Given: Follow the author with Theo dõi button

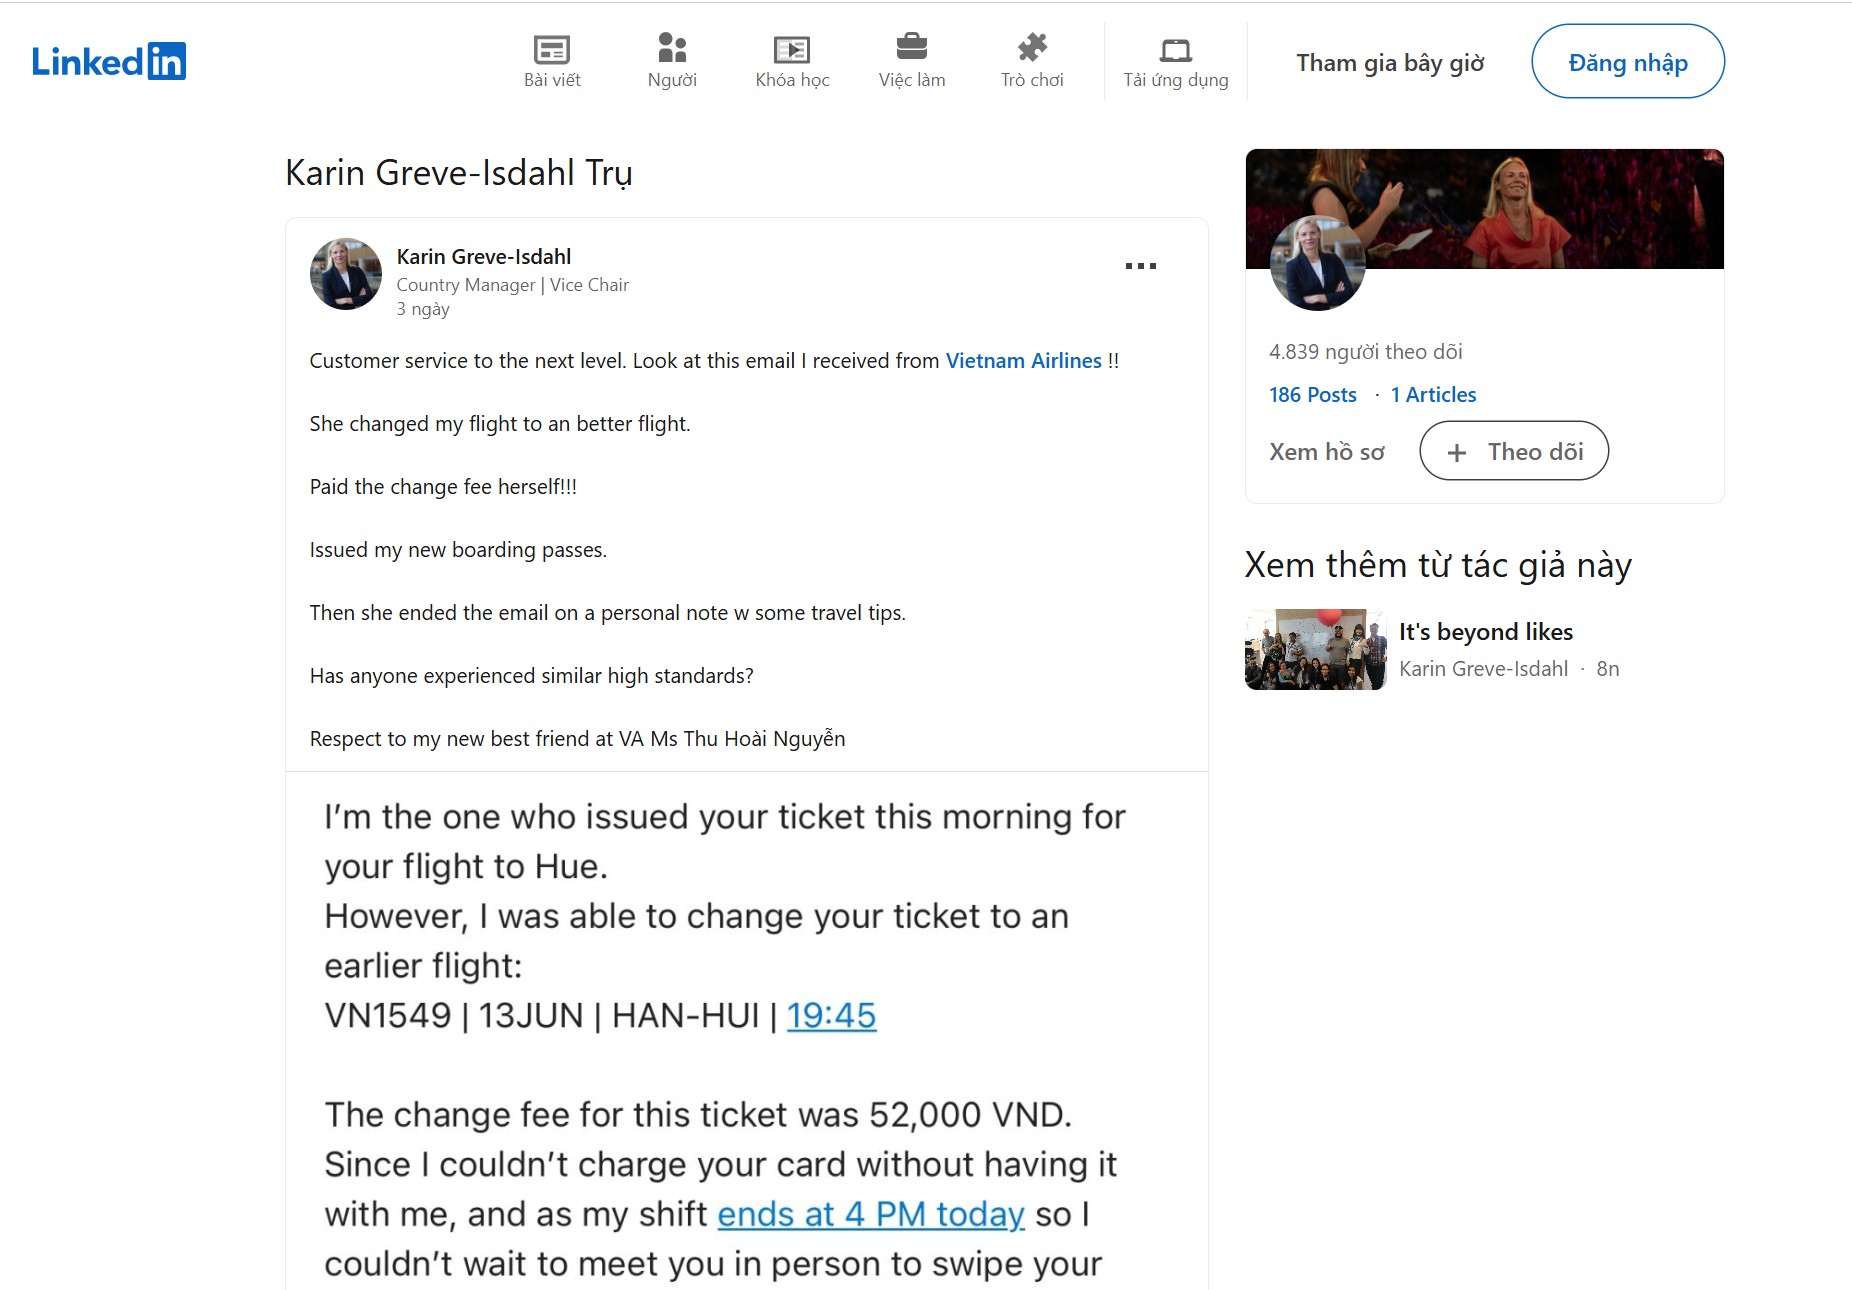Looking at the screenshot, I should point(1514,451).
